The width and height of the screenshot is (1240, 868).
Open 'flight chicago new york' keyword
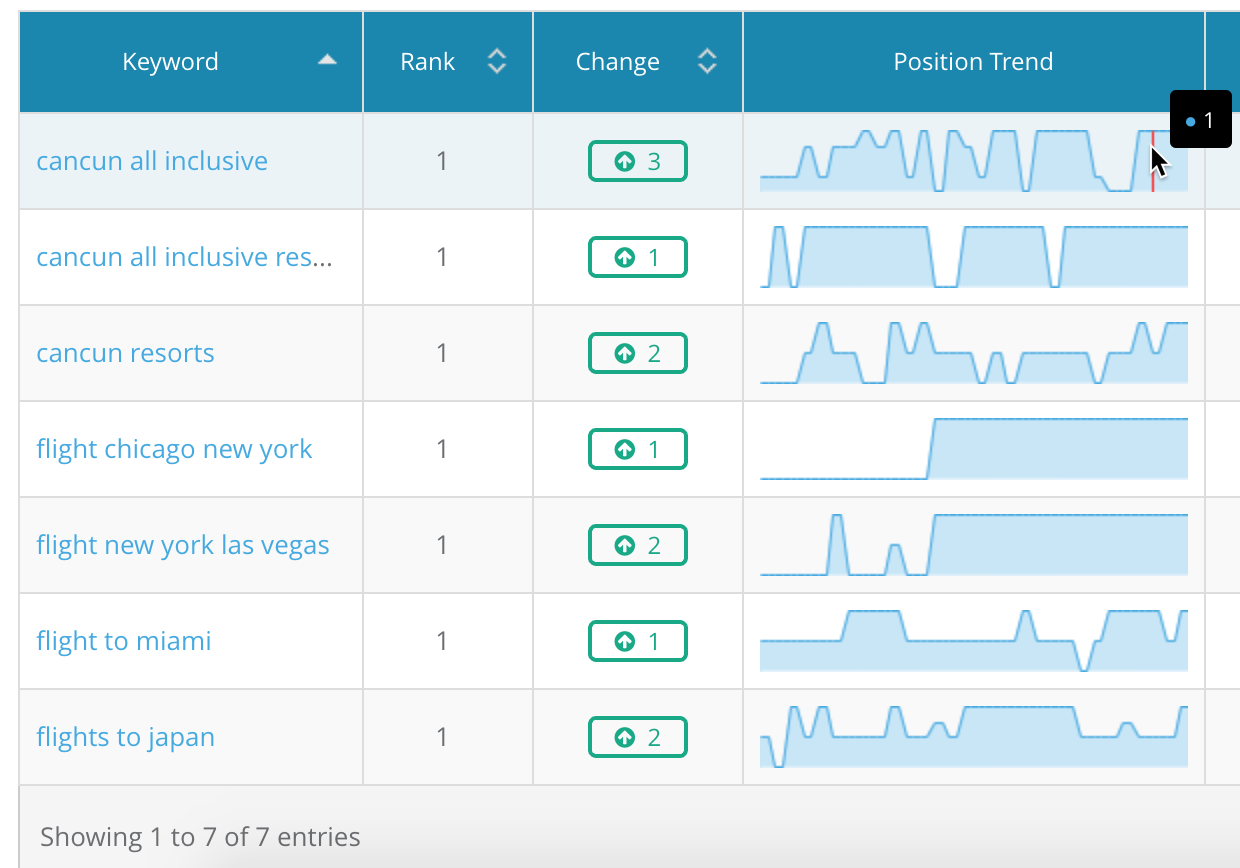tap(174, 449)
